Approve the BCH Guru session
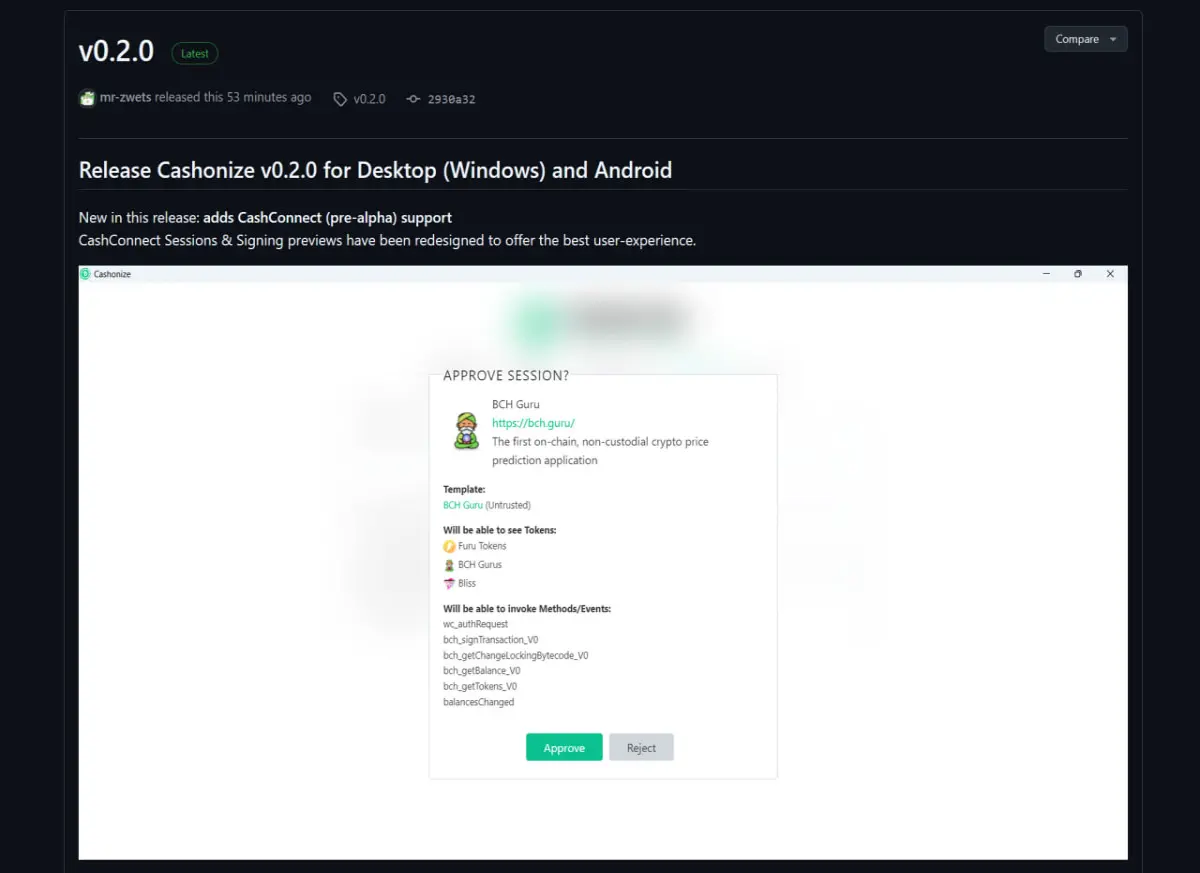 (564, 747)
